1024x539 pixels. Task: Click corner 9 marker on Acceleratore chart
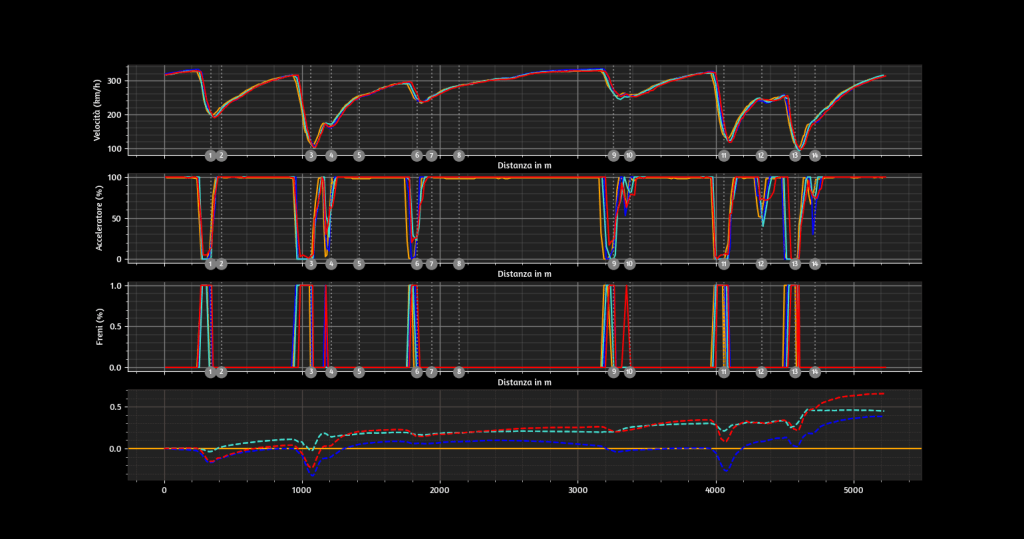(x=614, y=264)
